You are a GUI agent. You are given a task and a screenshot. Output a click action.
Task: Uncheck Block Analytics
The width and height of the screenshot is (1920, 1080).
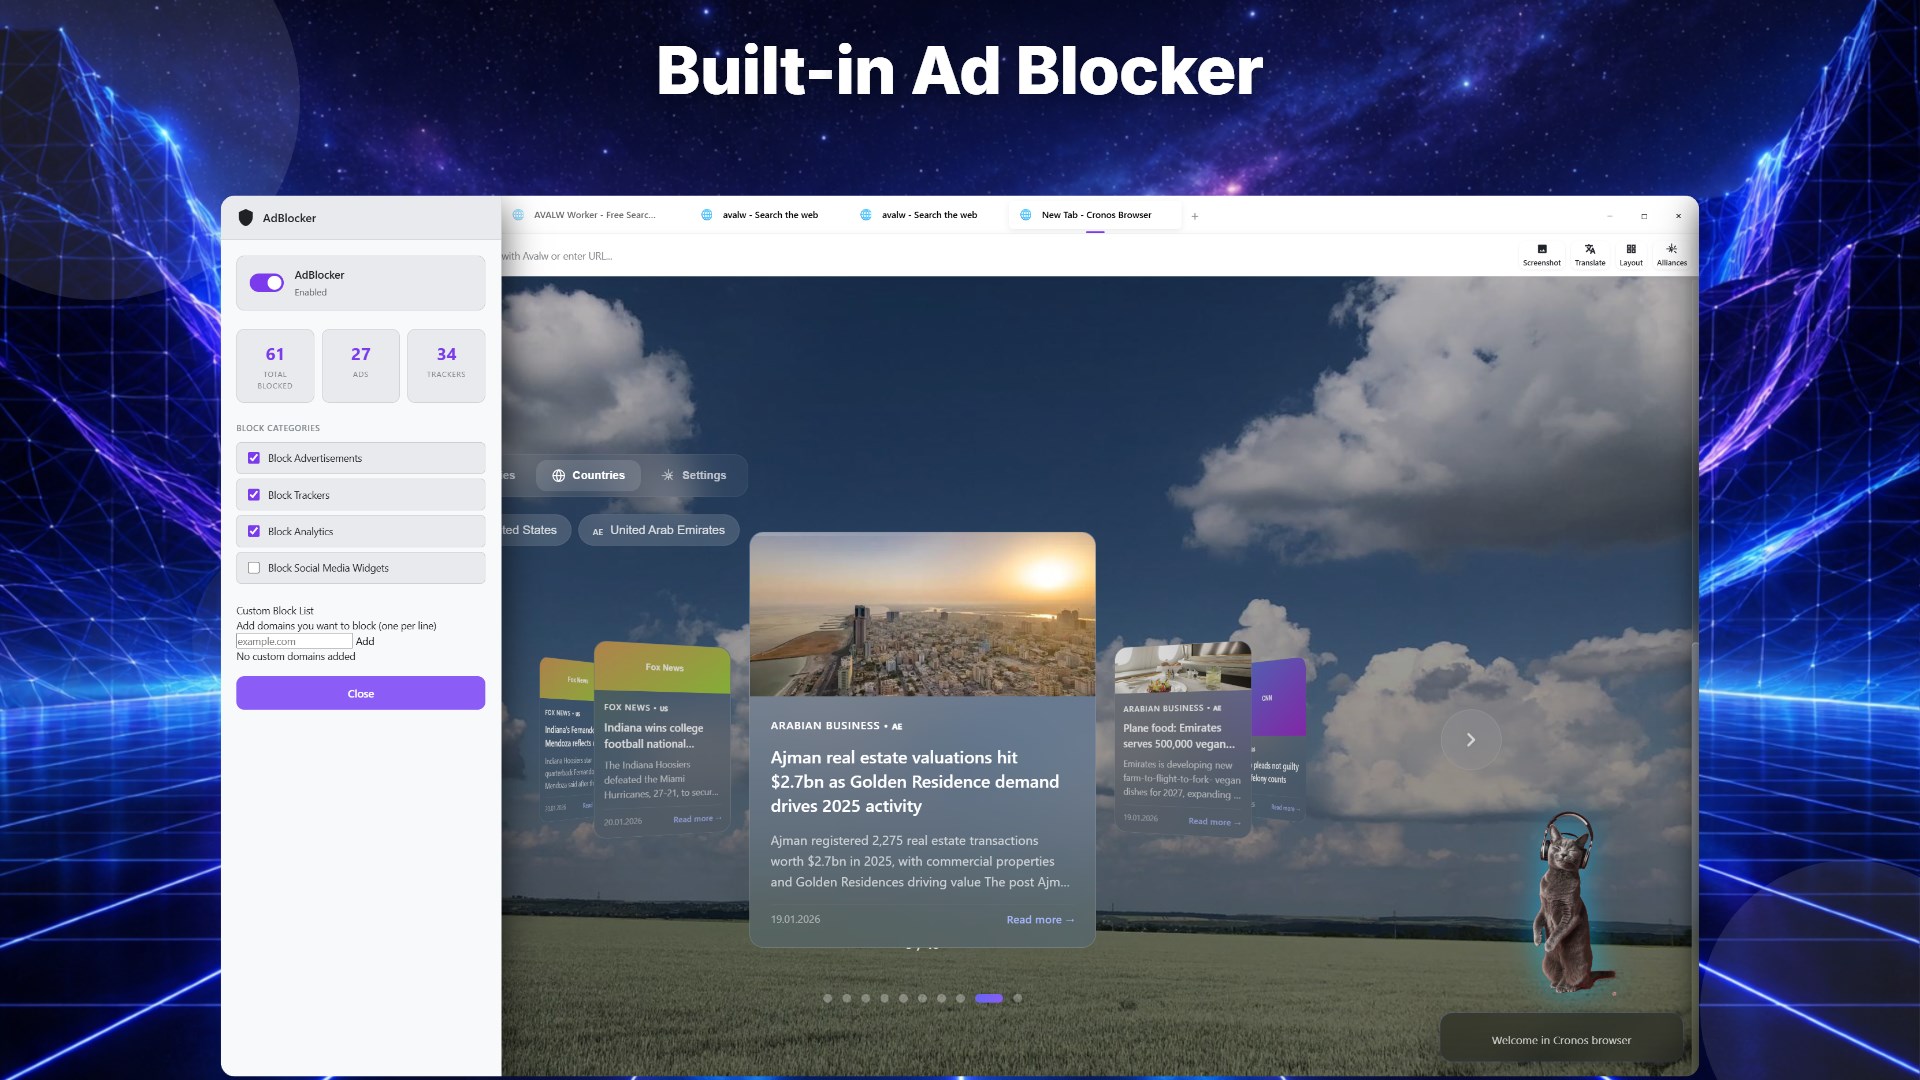pos(254,532)
